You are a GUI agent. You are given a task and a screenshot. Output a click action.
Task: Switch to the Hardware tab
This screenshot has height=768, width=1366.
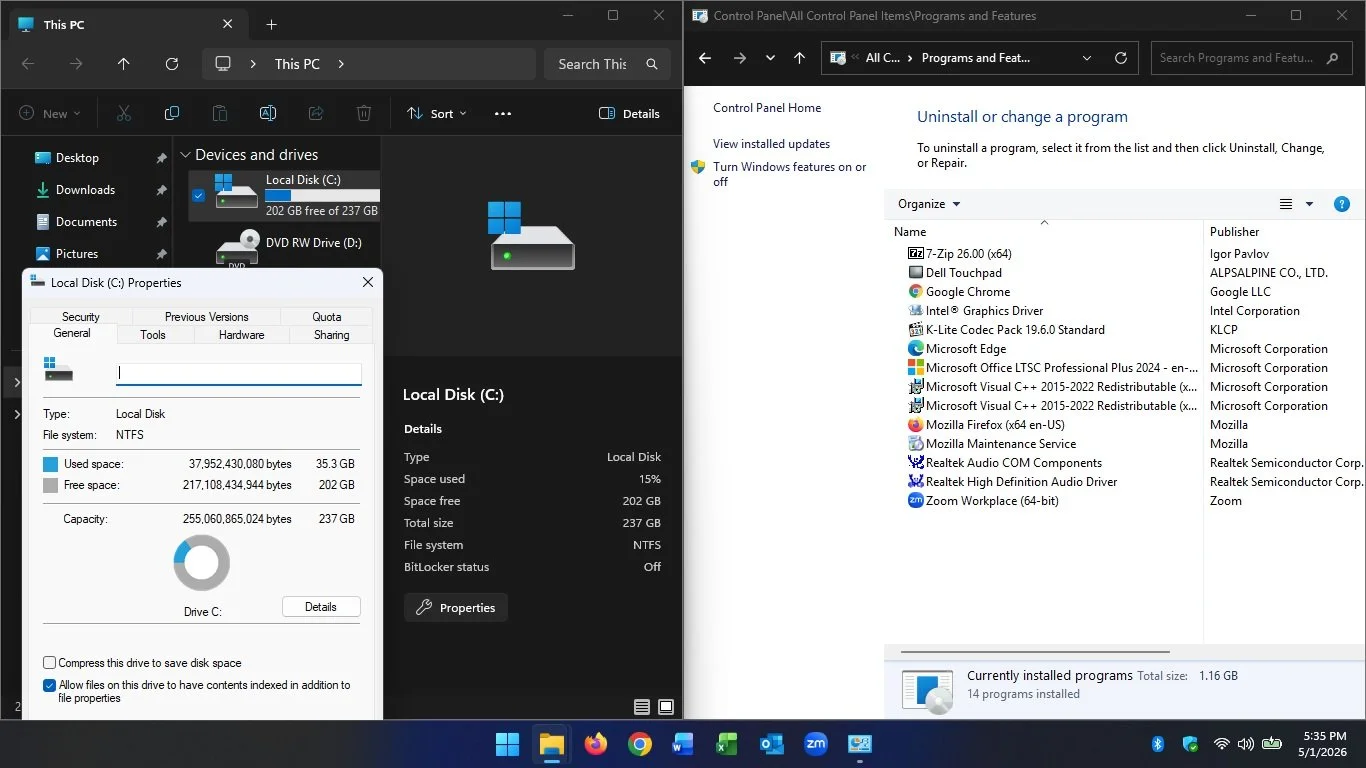click(x=242, y=335)
